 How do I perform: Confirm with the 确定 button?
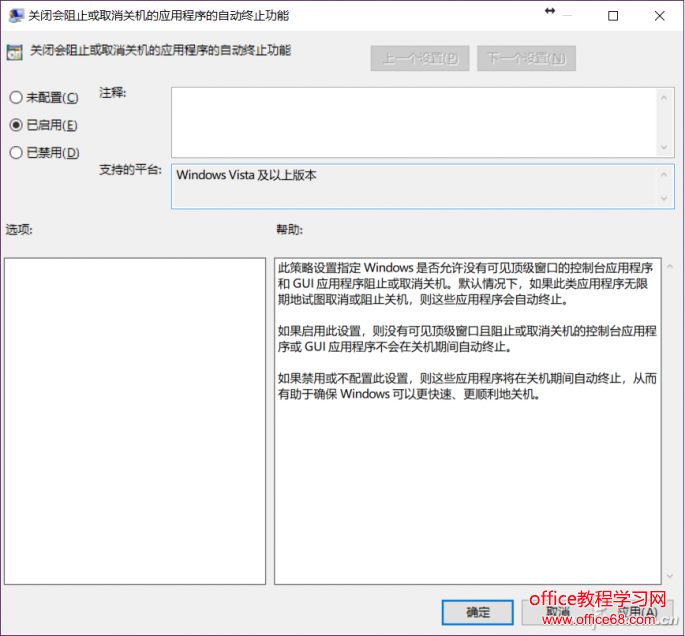(477, 612)
